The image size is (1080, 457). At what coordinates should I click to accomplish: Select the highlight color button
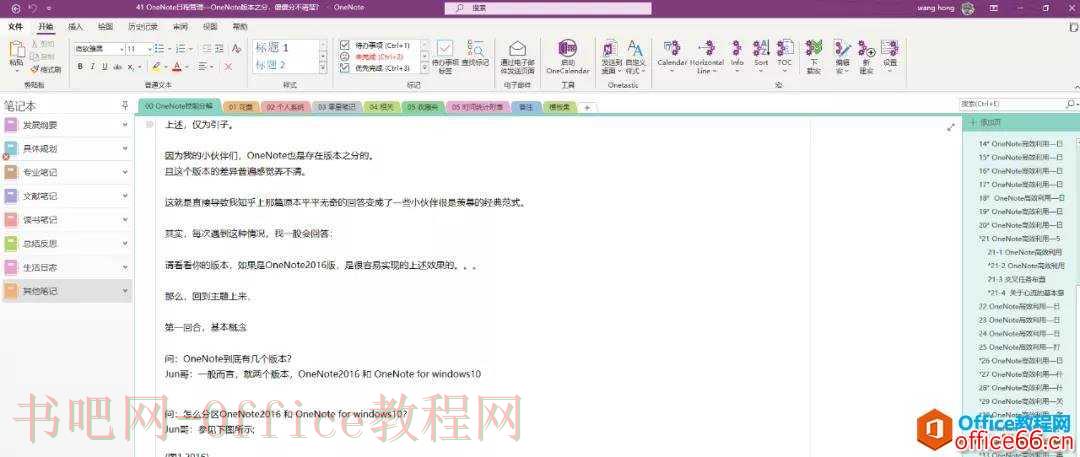click(156, 67)
